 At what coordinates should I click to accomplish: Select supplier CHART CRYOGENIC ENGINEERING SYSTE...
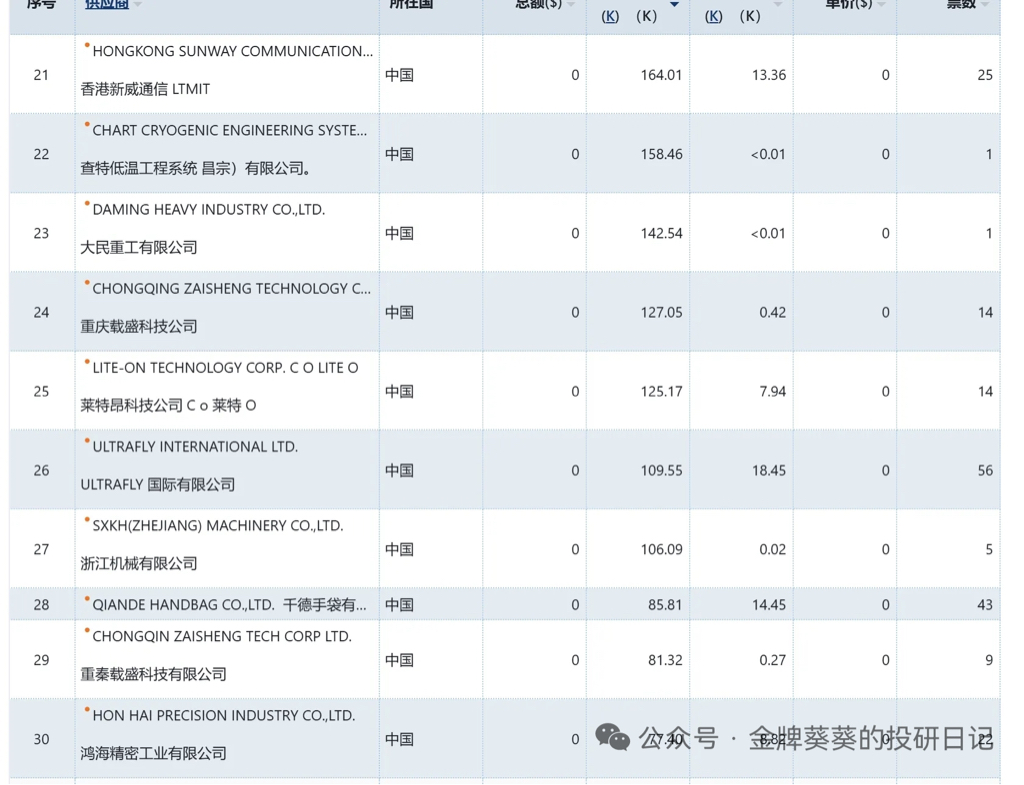[230, 130]
